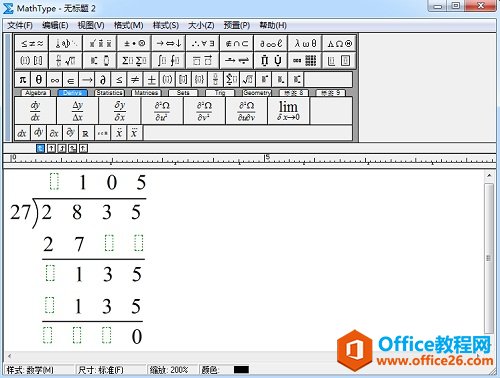Viewport: 500px width, 378px height.
Task: Insert the right arrow from the small bar
Action: [x=87, y=80]
